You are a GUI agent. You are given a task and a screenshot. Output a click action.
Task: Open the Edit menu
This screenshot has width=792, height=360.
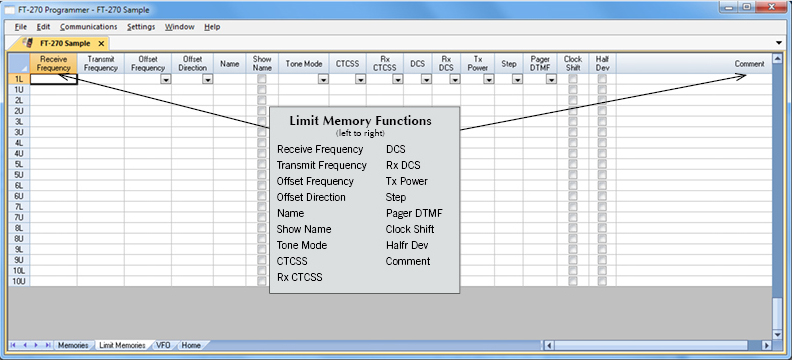tap(43, 27)
